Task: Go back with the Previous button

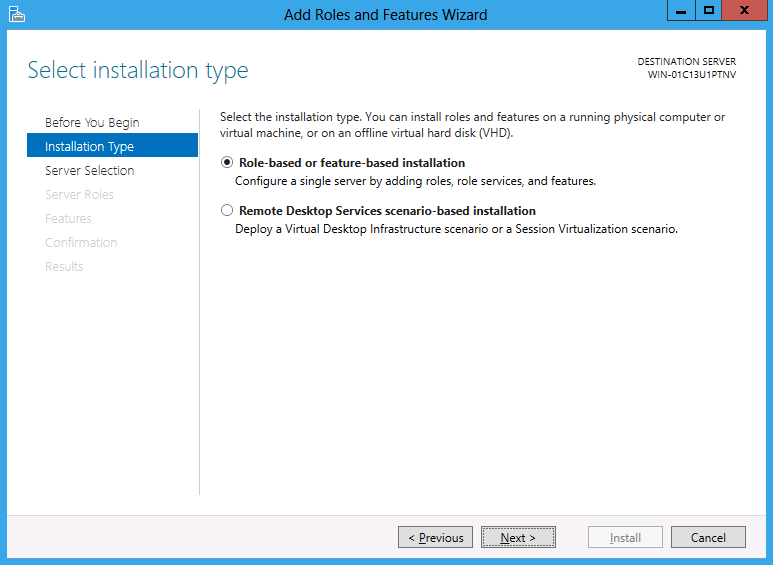Action: [x=435, y=537]
